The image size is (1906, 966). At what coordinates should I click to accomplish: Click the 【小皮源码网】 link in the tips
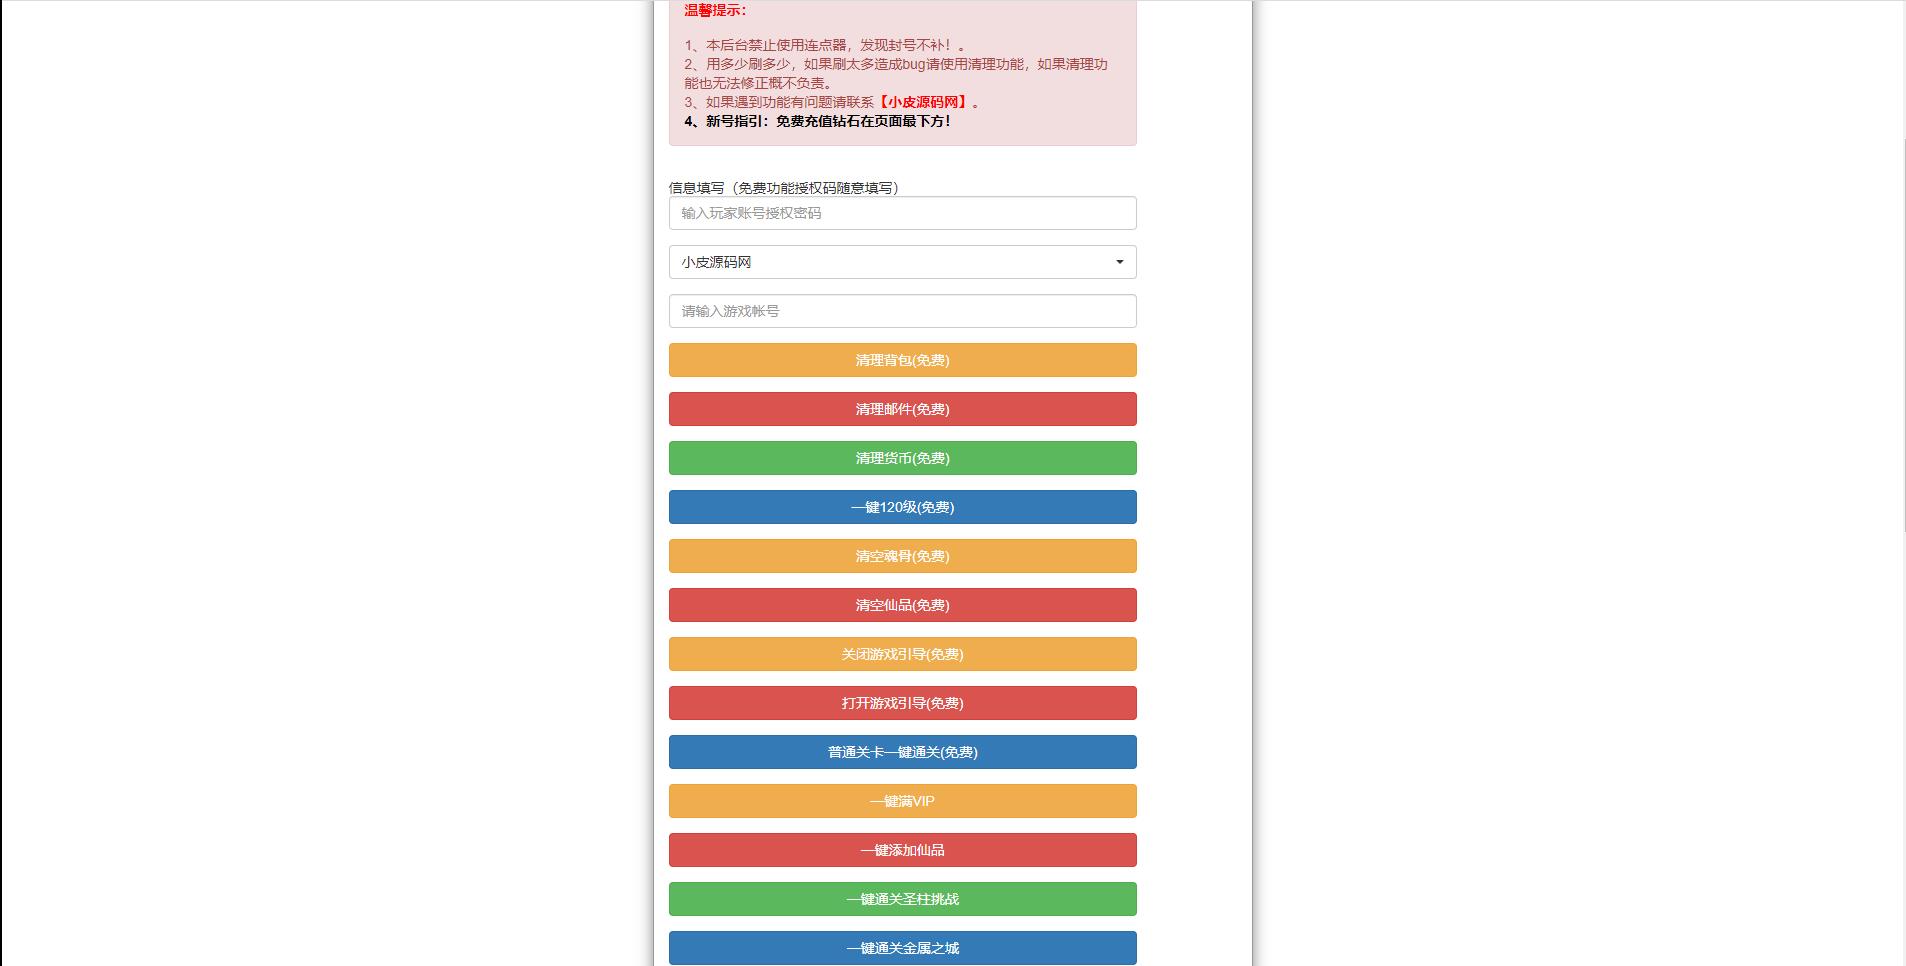pyautogui.click(x=925, y=101)
